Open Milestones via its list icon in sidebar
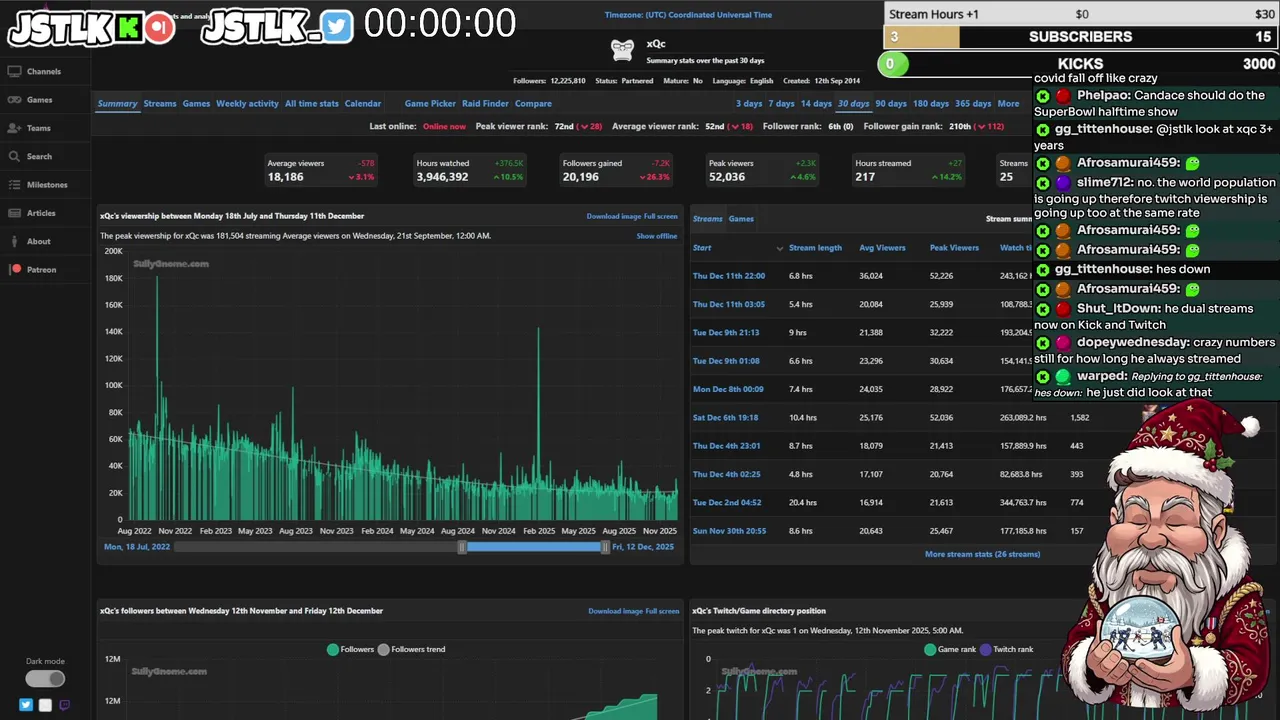Screen dimensions: 1280x720 point(14,185)
